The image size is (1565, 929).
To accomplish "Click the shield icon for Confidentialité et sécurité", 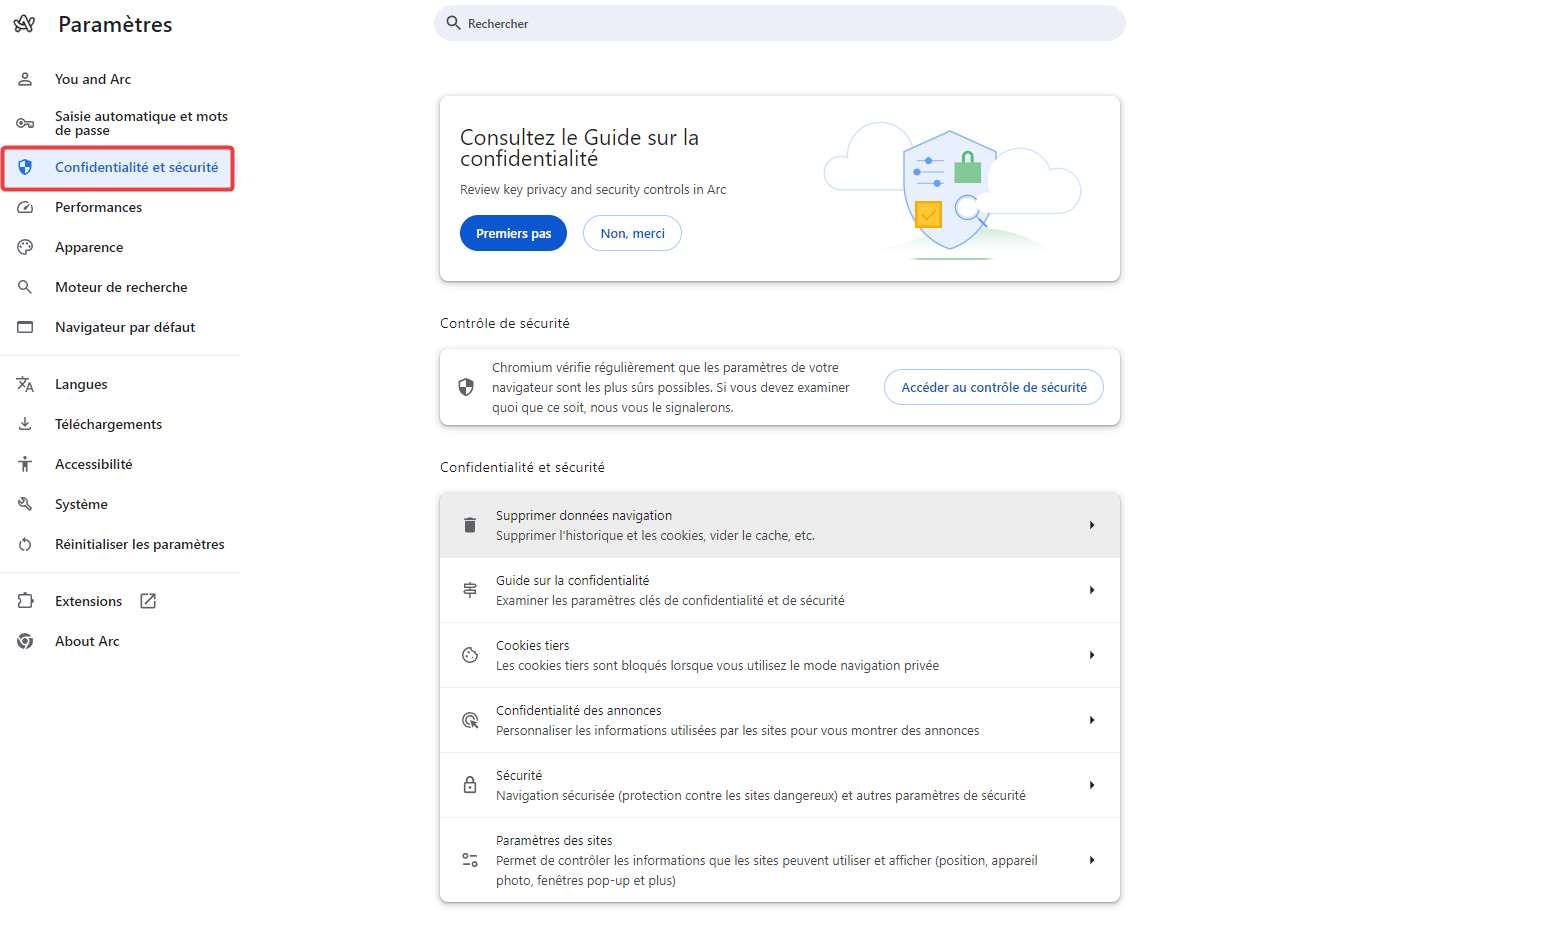I will (x=25, y=167).
